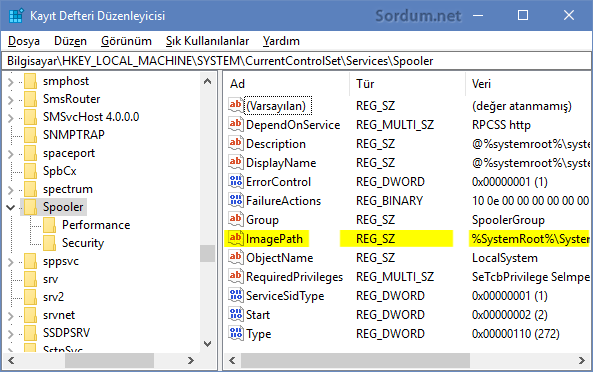Expand the SMSvcHost 4.0.0.0 node
The height and width of the screenshot is (372, 593).
[x=11, y=118]
